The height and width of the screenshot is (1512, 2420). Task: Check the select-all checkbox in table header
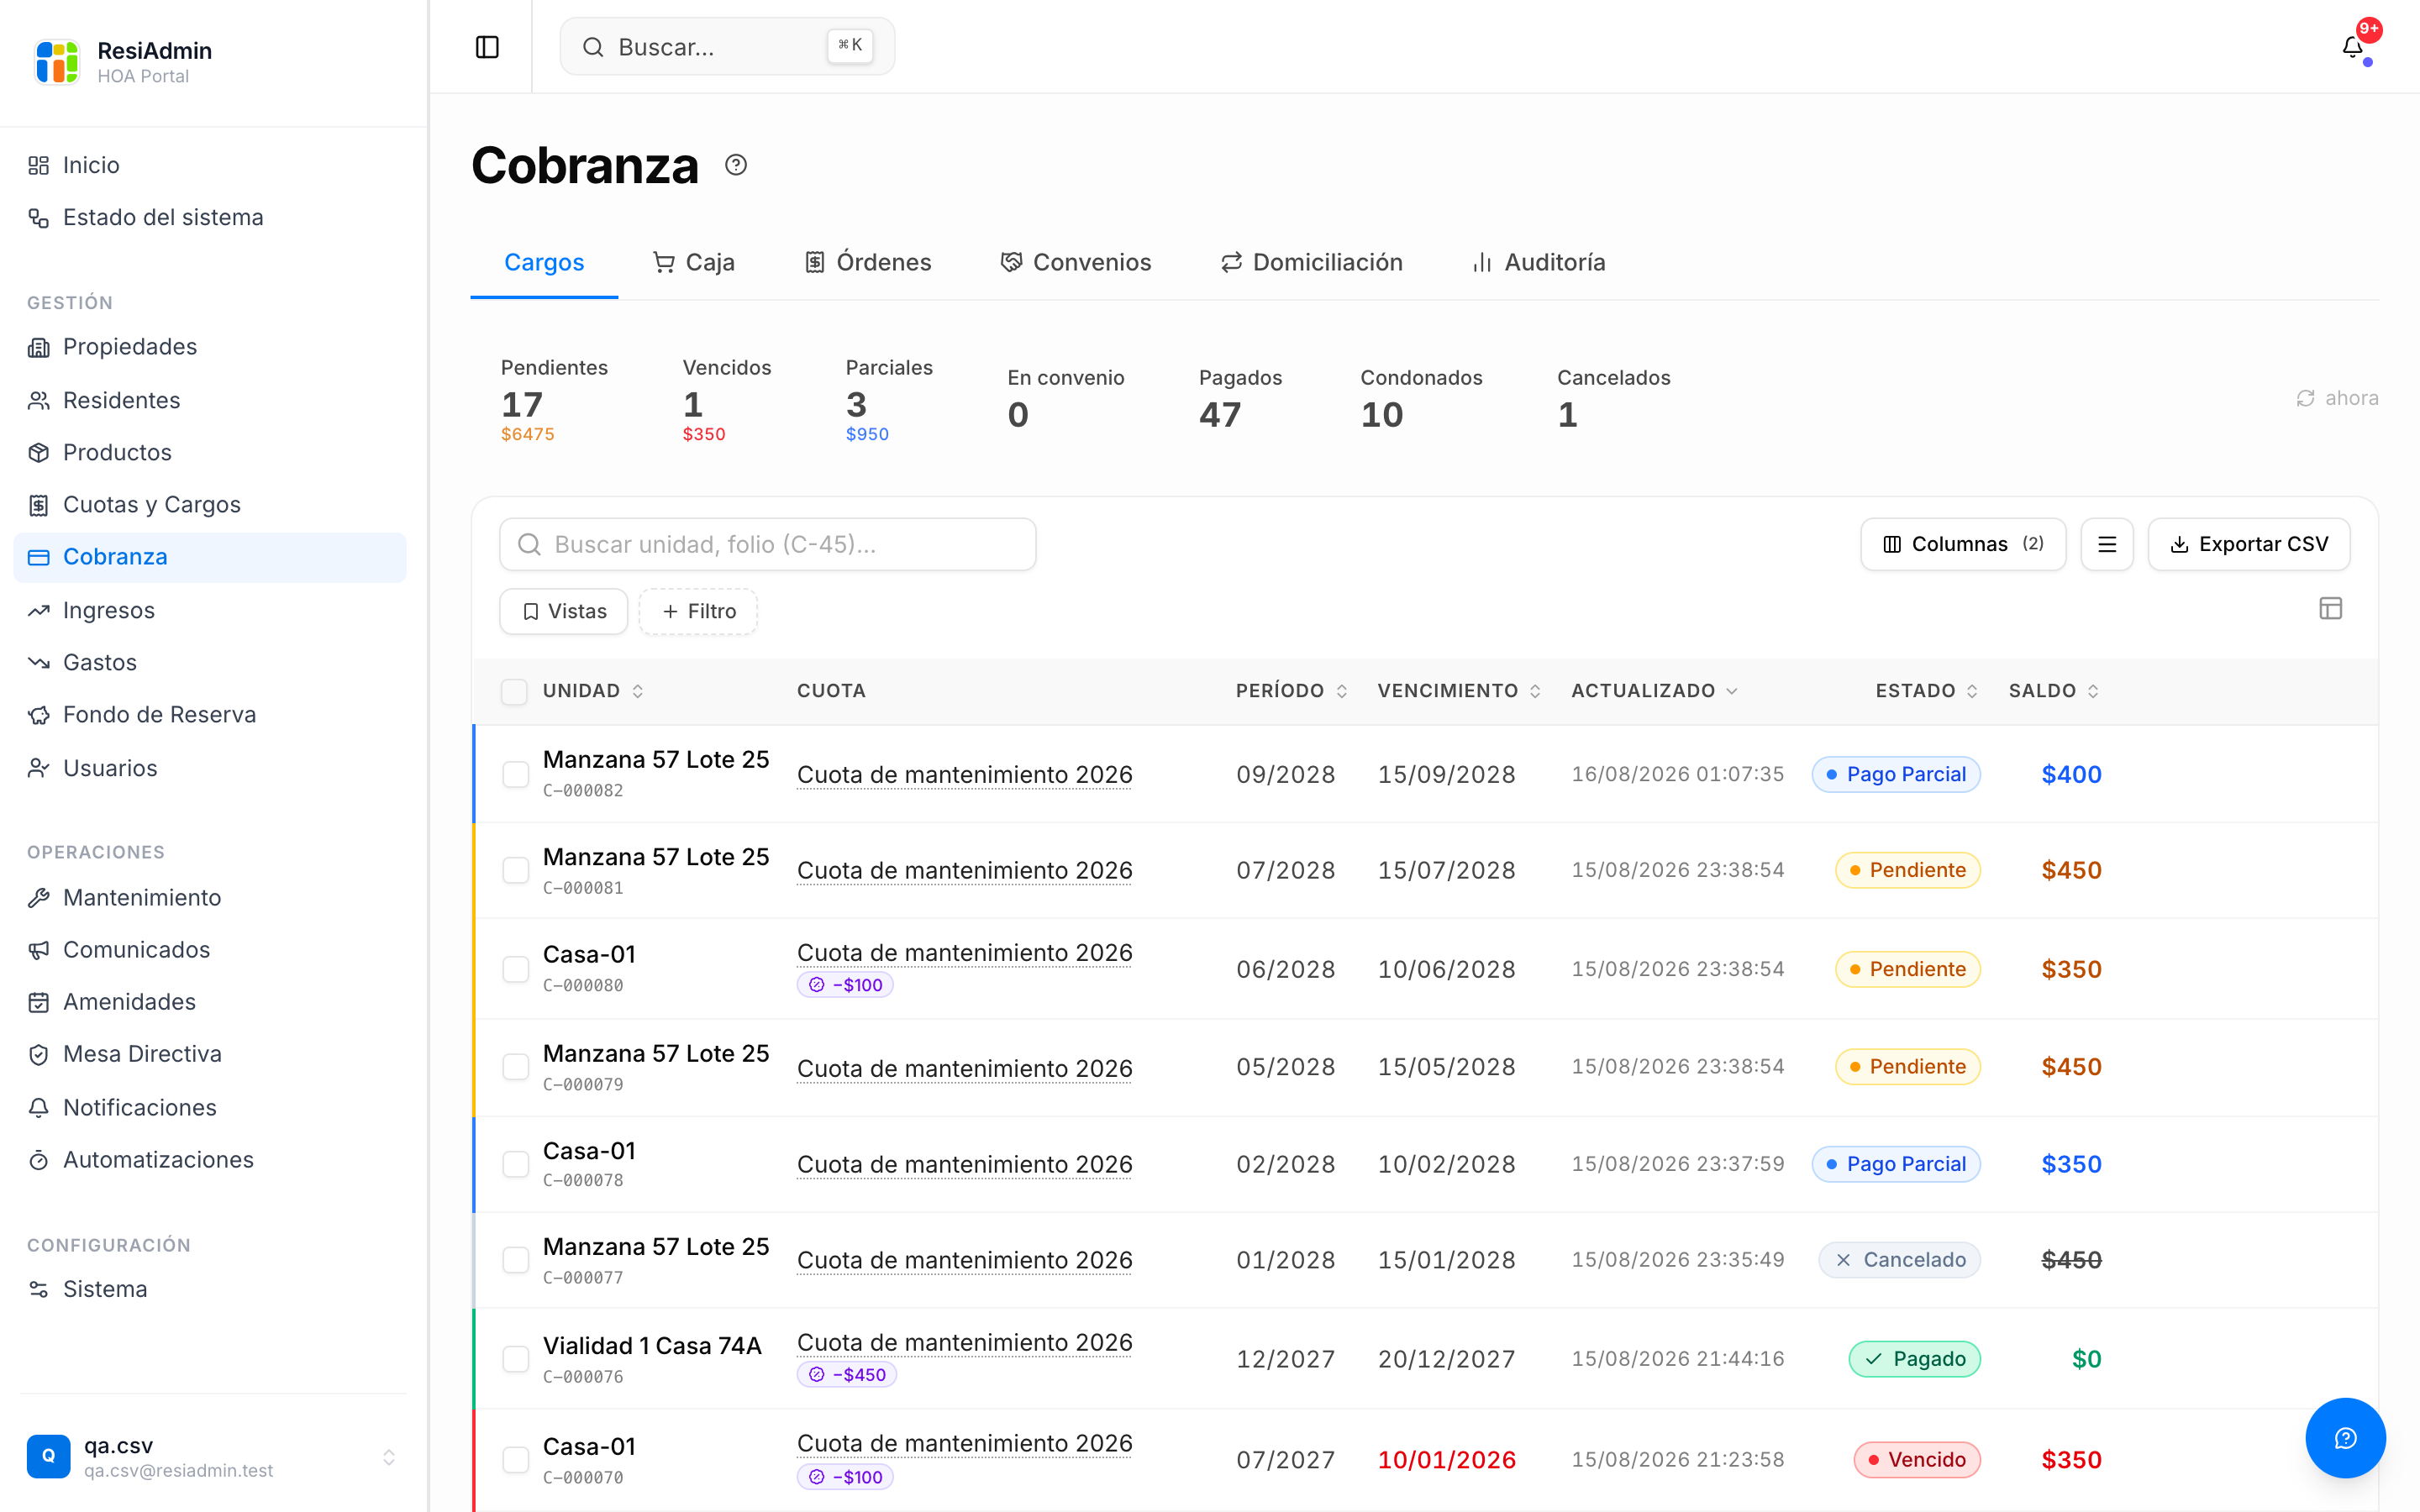click(x=514, y=691)
